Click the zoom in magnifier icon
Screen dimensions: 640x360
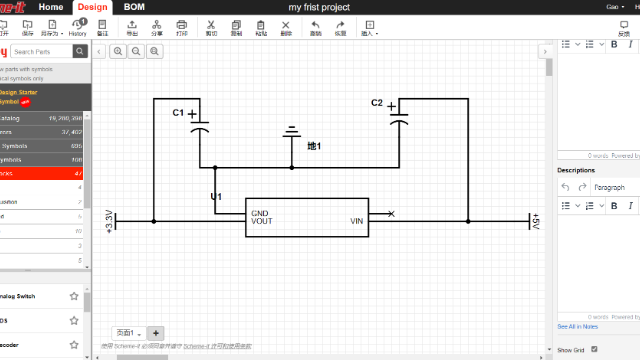pyautogui.click(x=118, y=51)
